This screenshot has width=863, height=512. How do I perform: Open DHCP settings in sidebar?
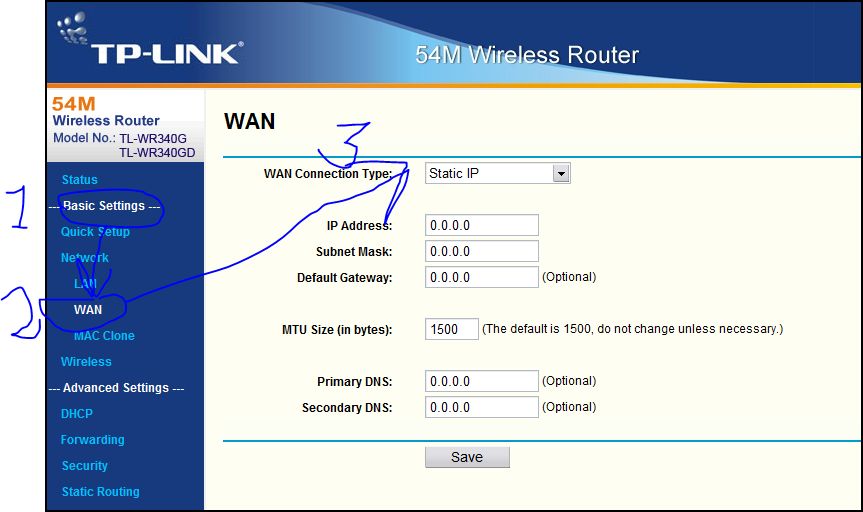[77, 413]
